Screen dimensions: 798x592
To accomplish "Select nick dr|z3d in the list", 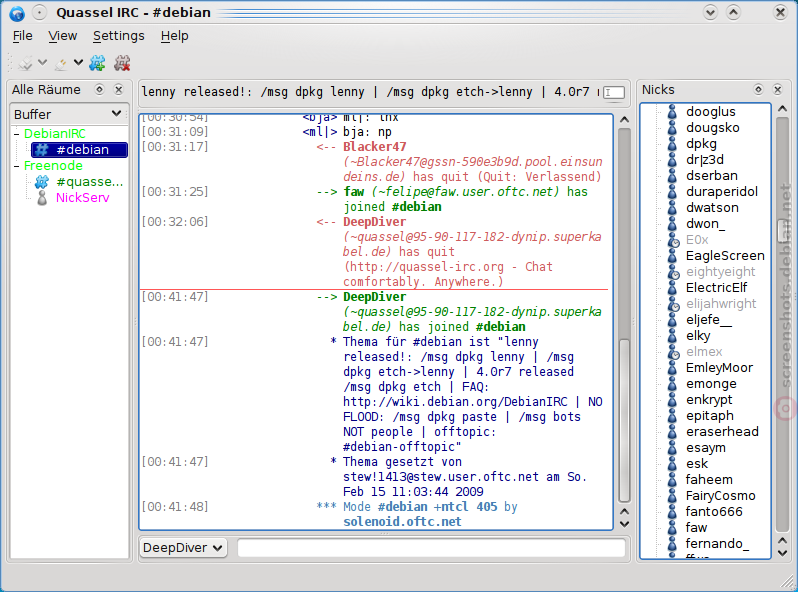I will pyautogui.click(x=705, y=160).
